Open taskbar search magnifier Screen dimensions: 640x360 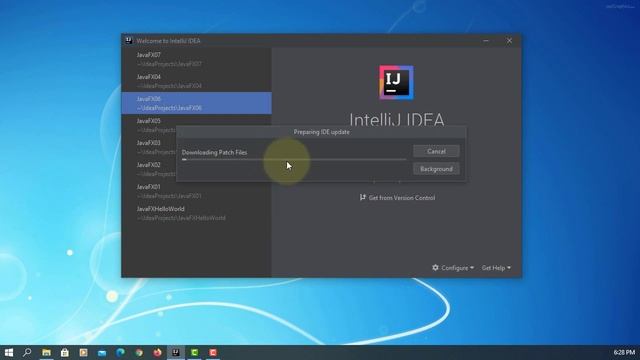(x=27, y=352)
